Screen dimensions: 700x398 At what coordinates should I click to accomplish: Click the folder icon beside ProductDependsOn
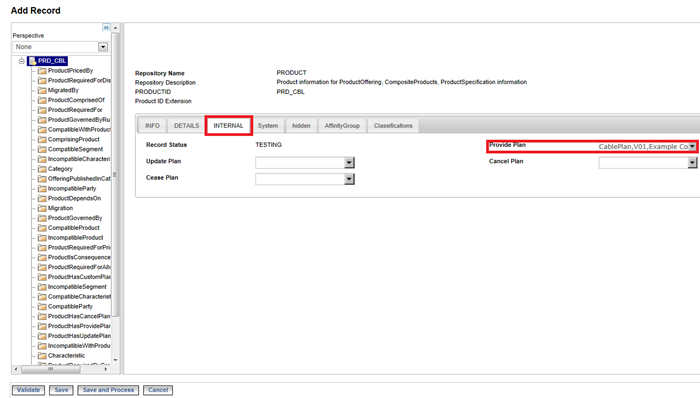click(42, 198)
